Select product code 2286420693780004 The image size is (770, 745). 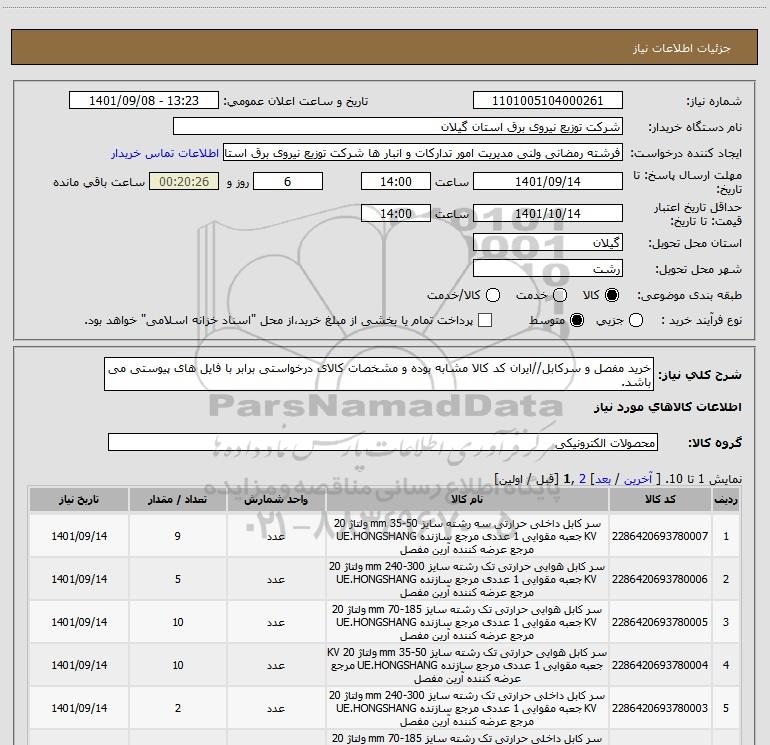[660, 665]
